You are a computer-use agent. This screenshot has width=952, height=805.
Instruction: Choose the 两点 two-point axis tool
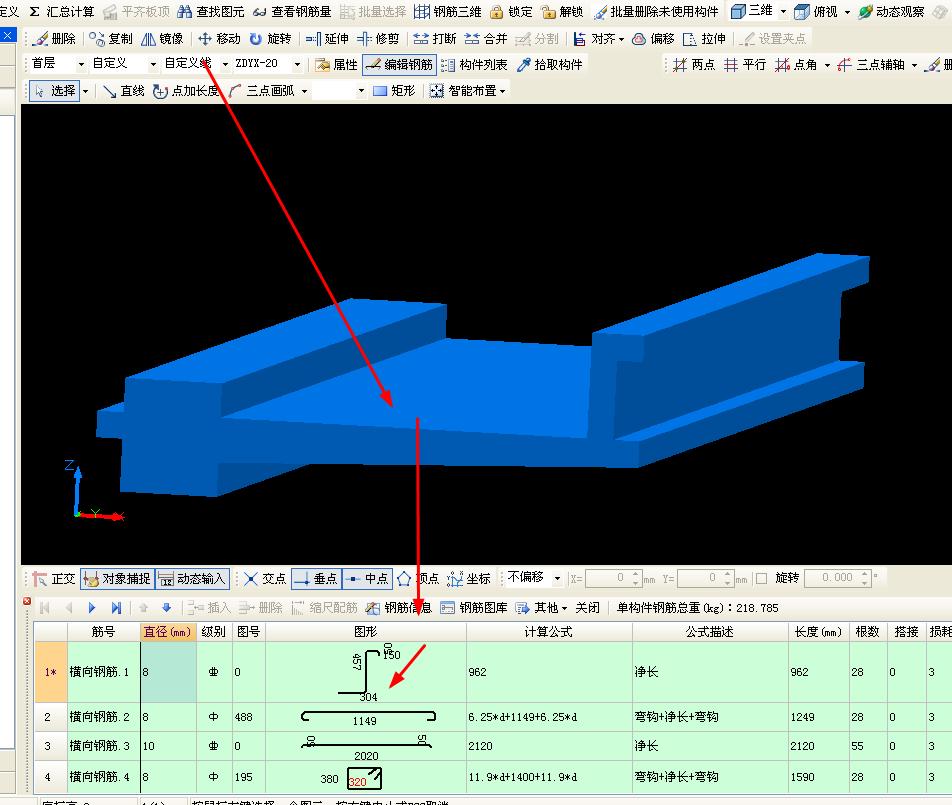695,65
